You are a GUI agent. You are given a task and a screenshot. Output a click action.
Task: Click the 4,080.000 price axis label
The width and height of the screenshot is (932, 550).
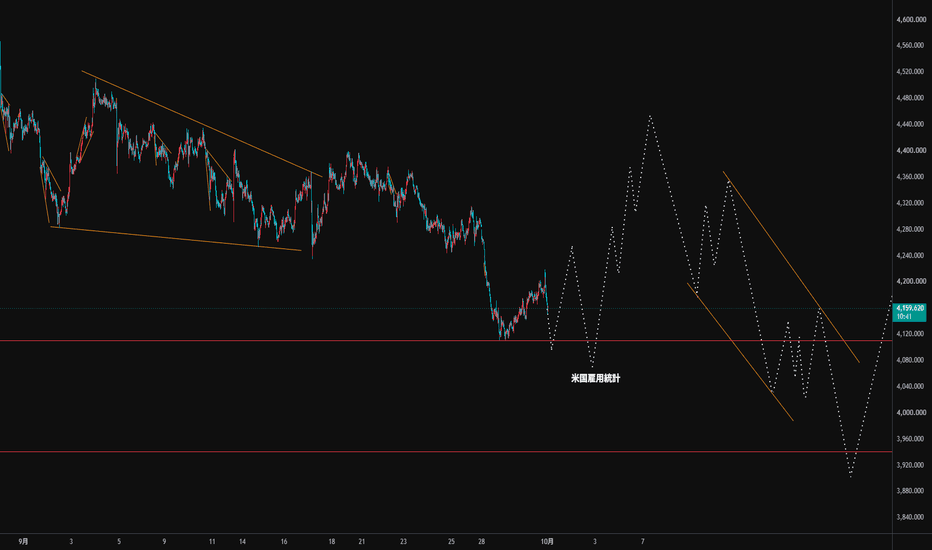tap(910, 360)
